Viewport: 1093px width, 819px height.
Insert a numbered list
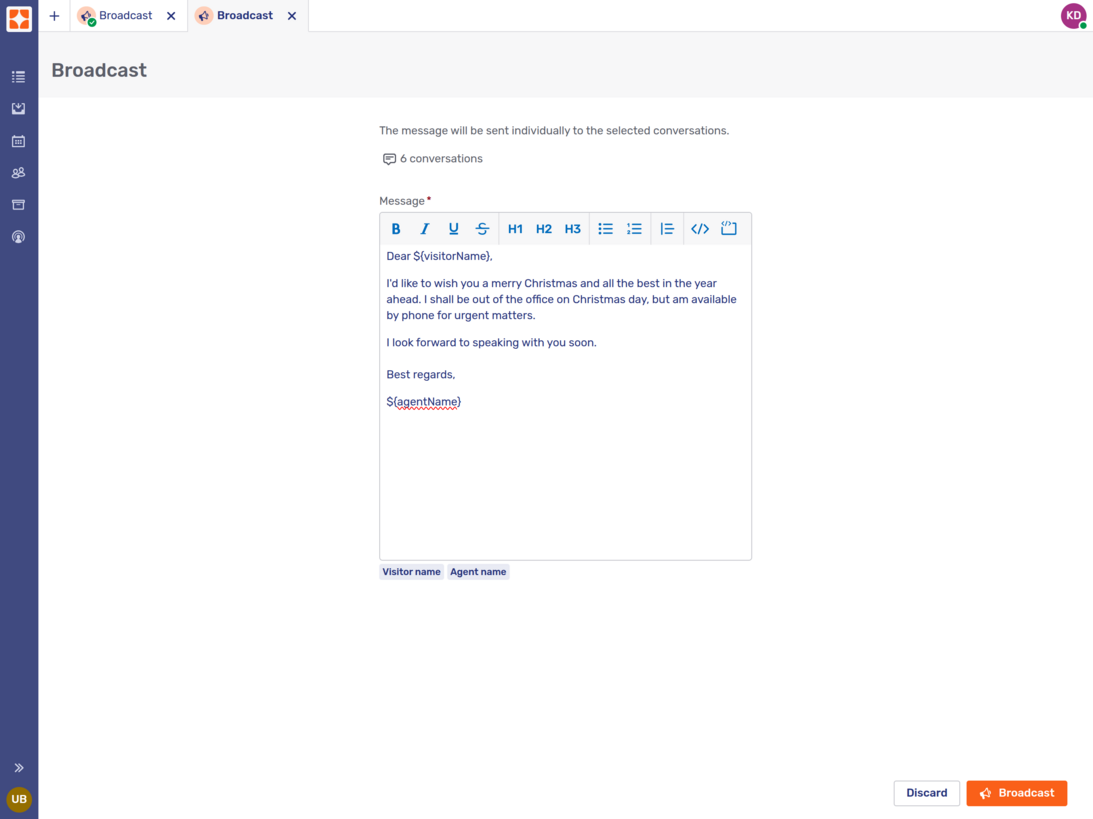click(x=635, y=228)
